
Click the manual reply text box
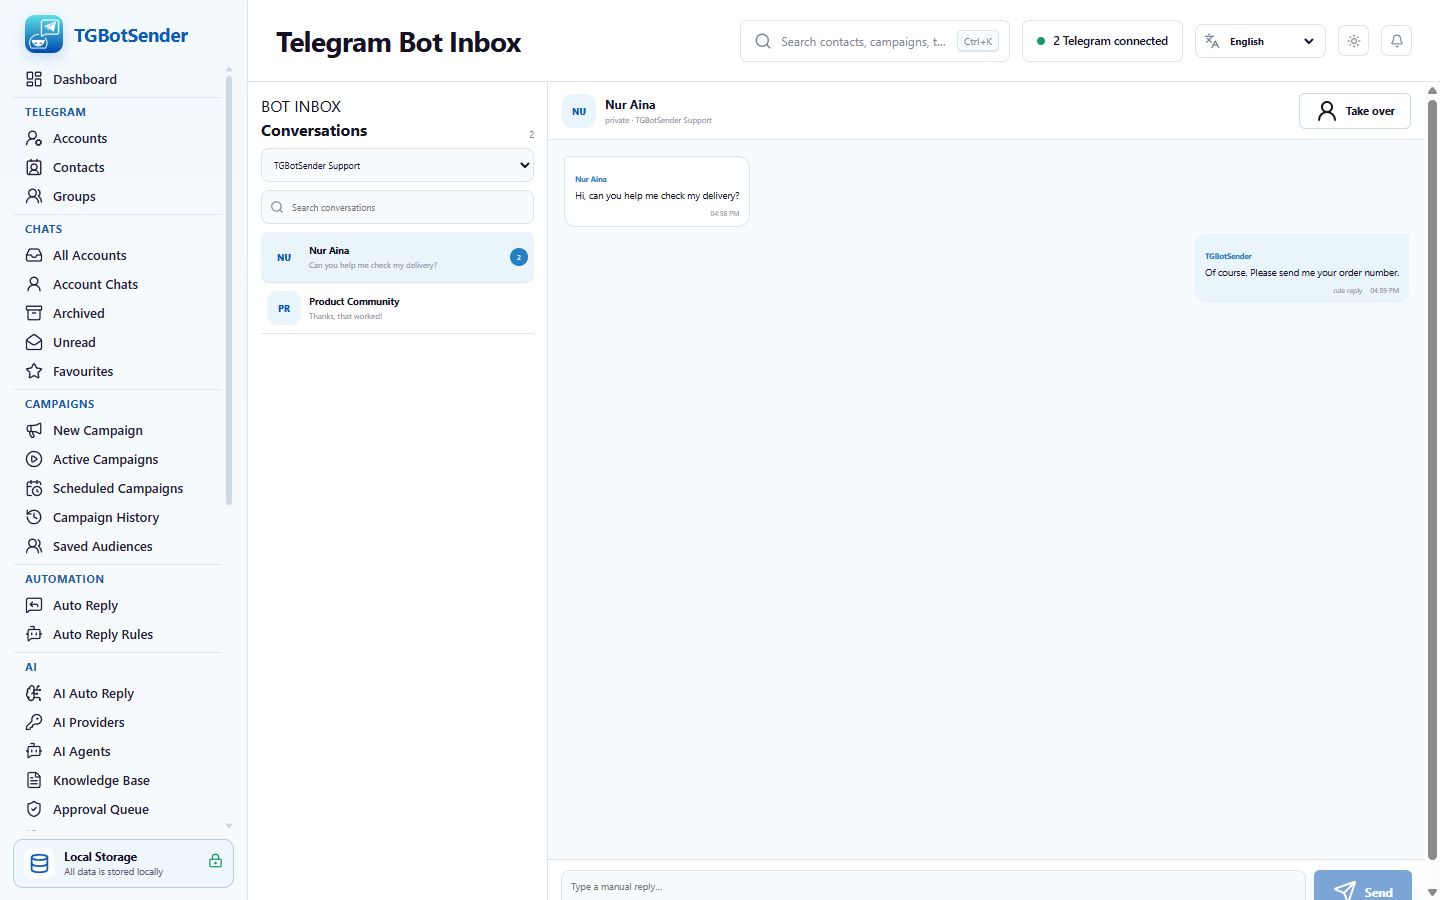click(x=933, y=886)
